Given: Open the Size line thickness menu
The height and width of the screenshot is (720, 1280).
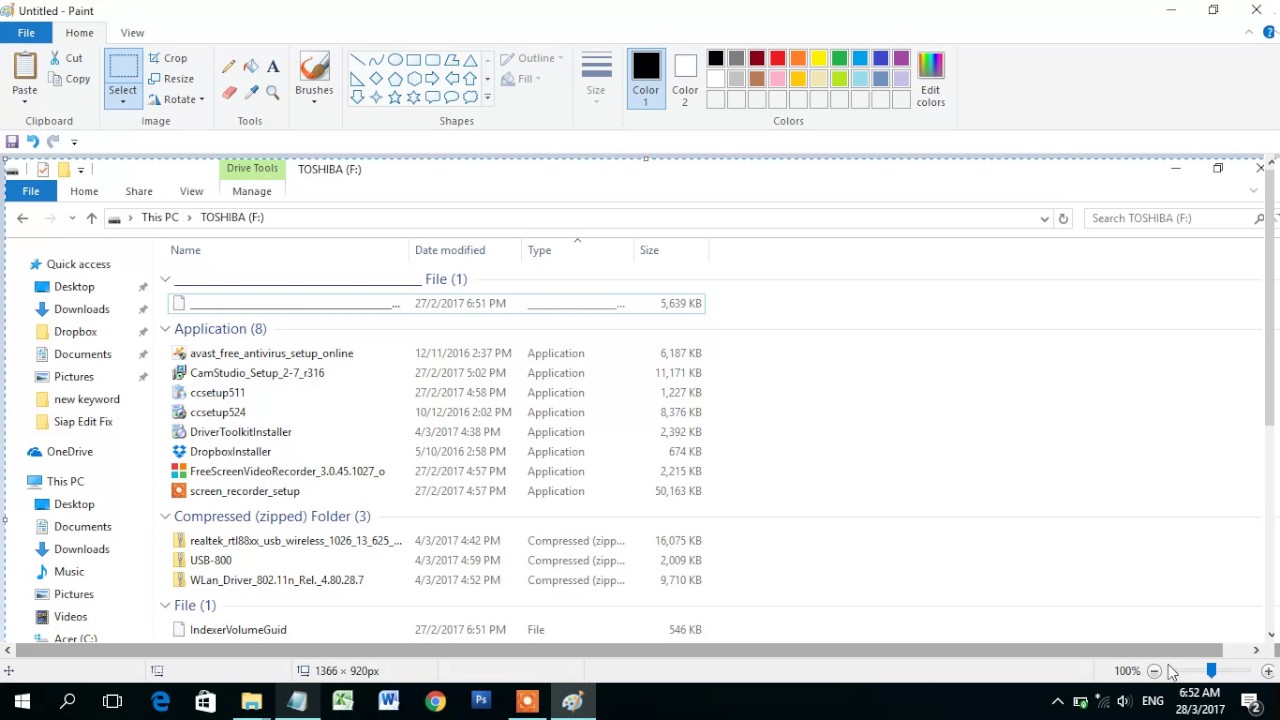Looking at the screenshot, I should pos(596,78).
